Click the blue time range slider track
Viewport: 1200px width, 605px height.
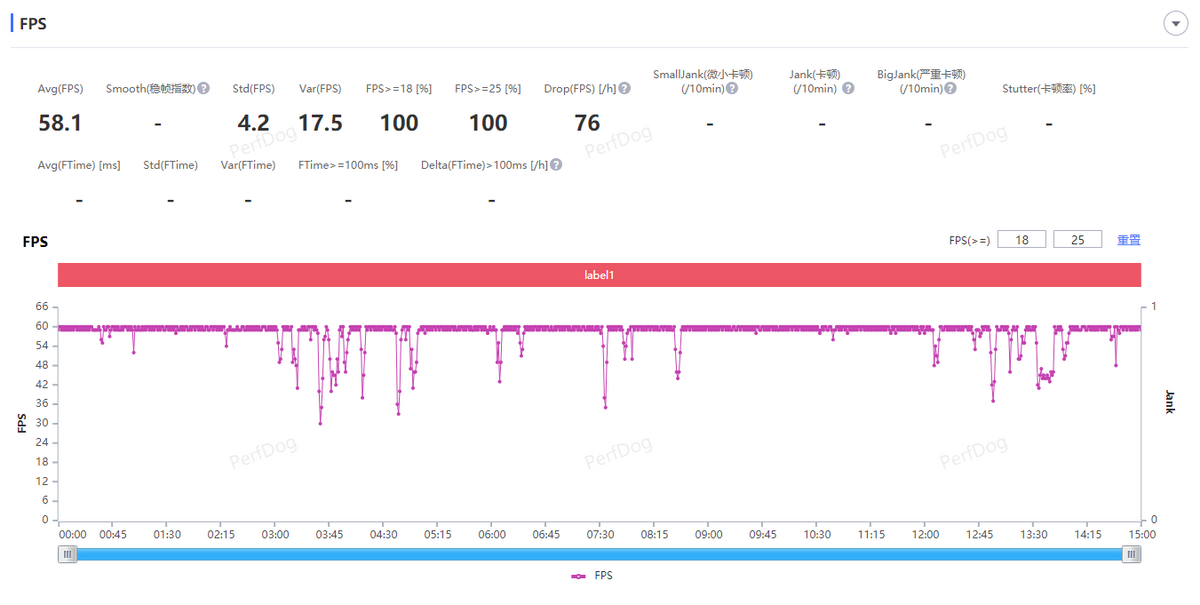599,554
